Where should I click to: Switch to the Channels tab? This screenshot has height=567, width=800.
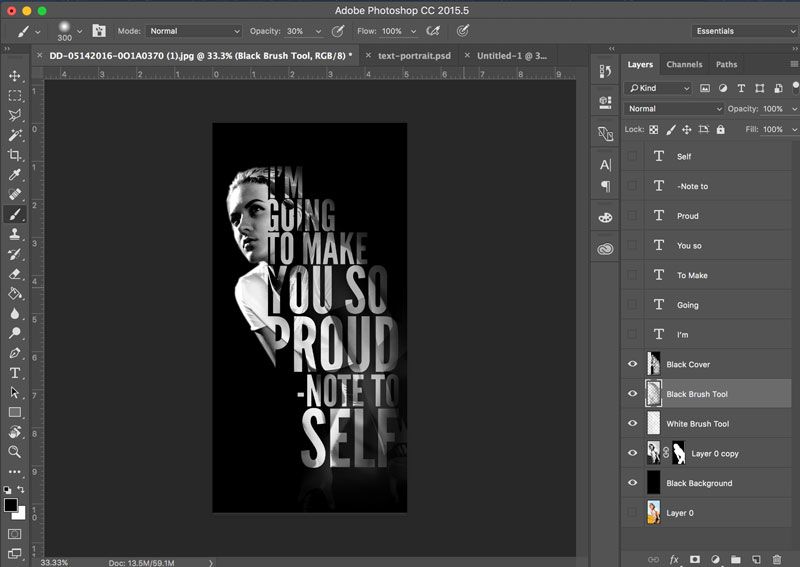(x=684, y=65)
